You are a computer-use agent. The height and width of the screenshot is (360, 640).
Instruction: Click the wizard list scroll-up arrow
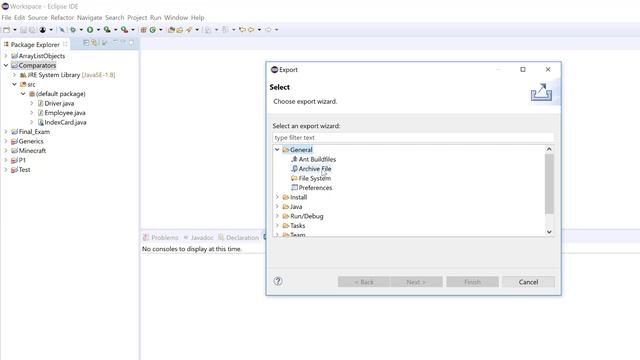click(549, 149)
